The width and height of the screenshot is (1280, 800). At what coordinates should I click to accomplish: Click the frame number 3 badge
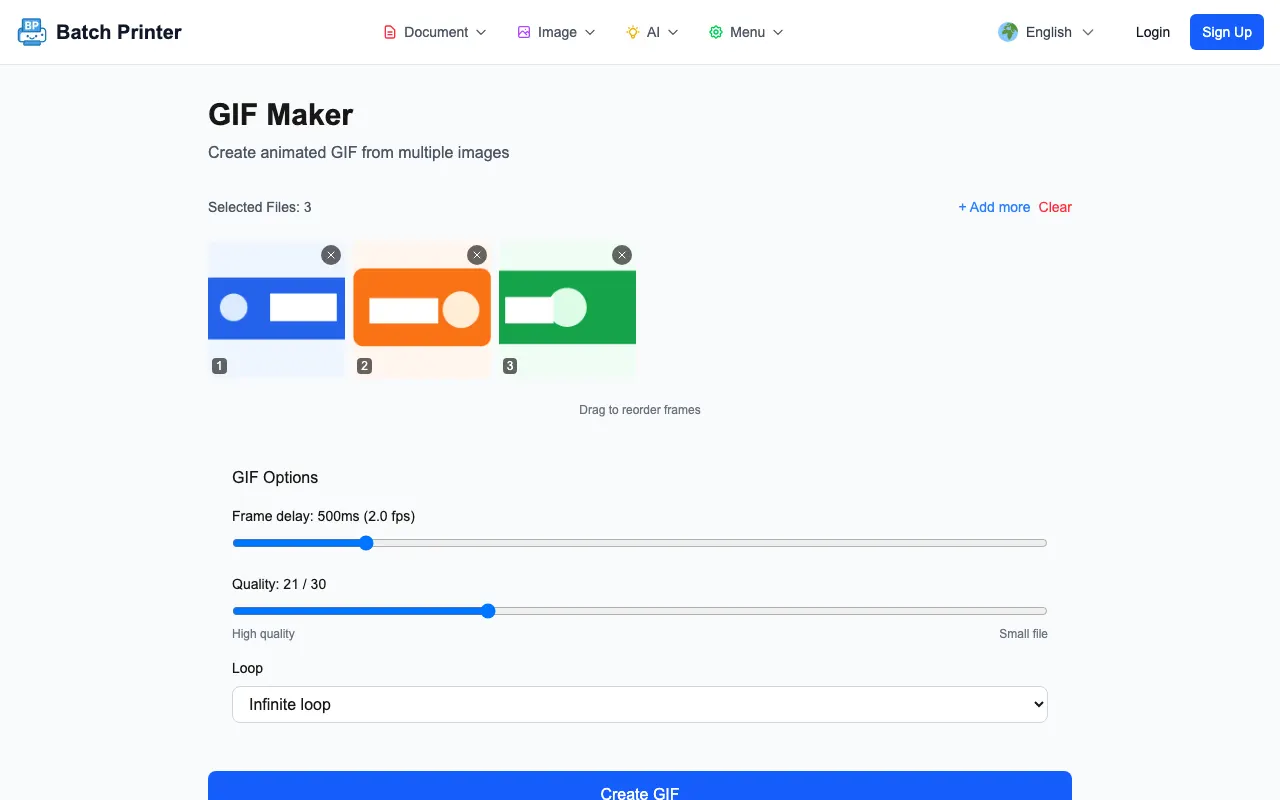(510, 366)
